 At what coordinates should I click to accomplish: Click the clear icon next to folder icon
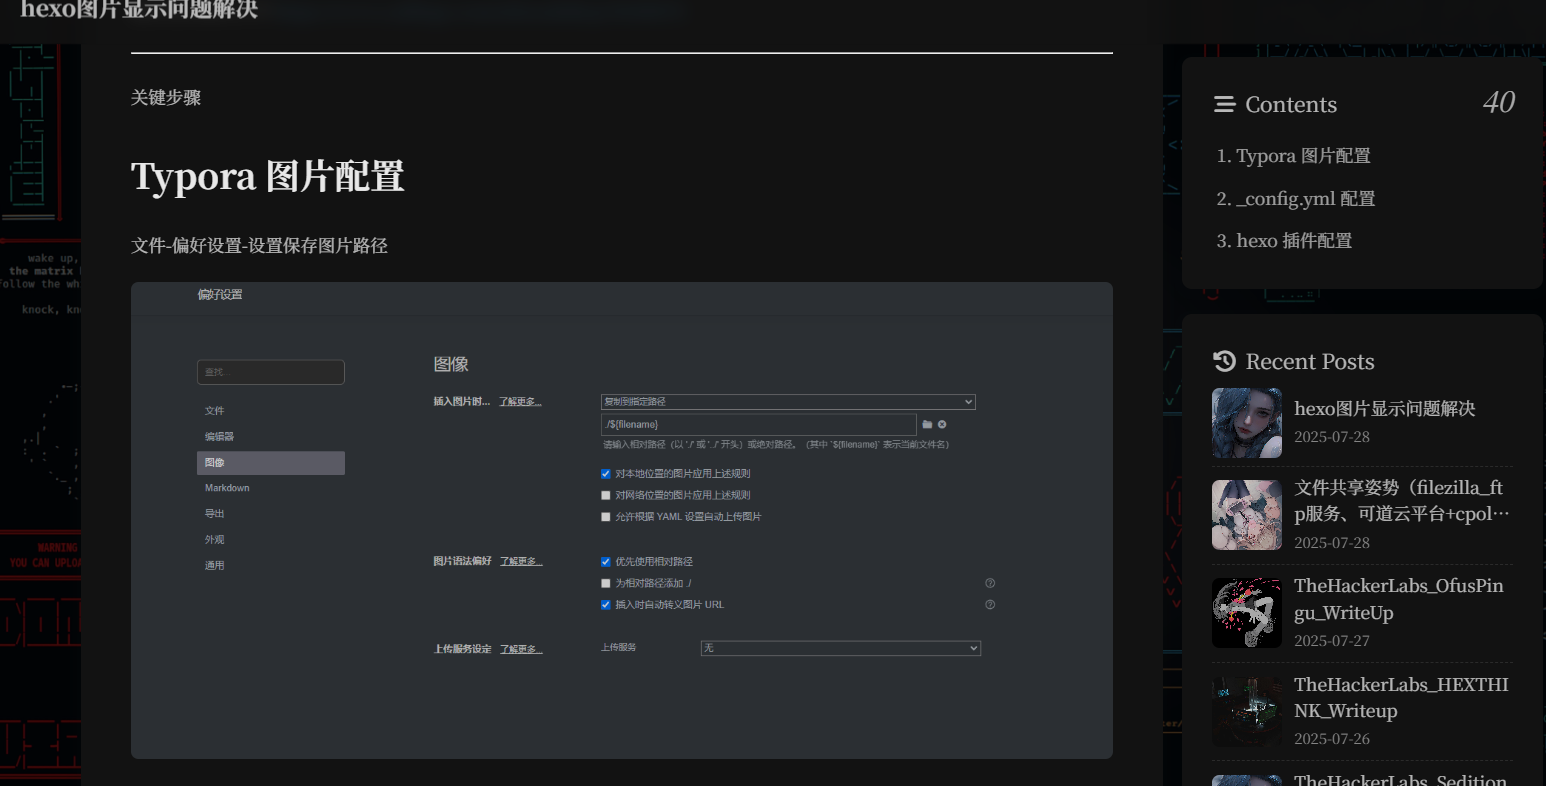[942, 425]
